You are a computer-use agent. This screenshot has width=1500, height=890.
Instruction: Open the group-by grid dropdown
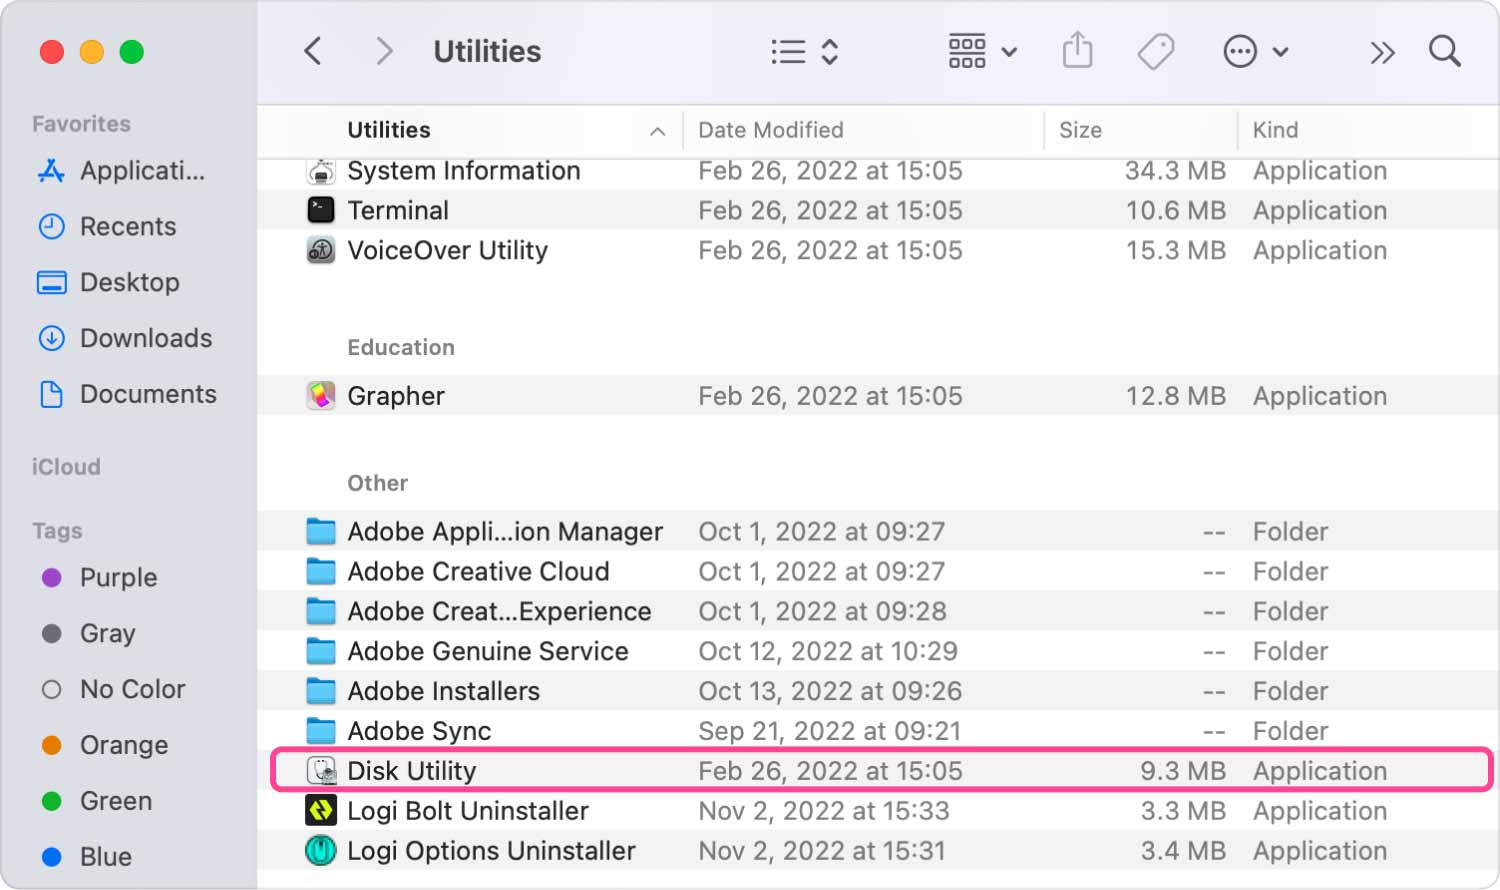[982, 51]
